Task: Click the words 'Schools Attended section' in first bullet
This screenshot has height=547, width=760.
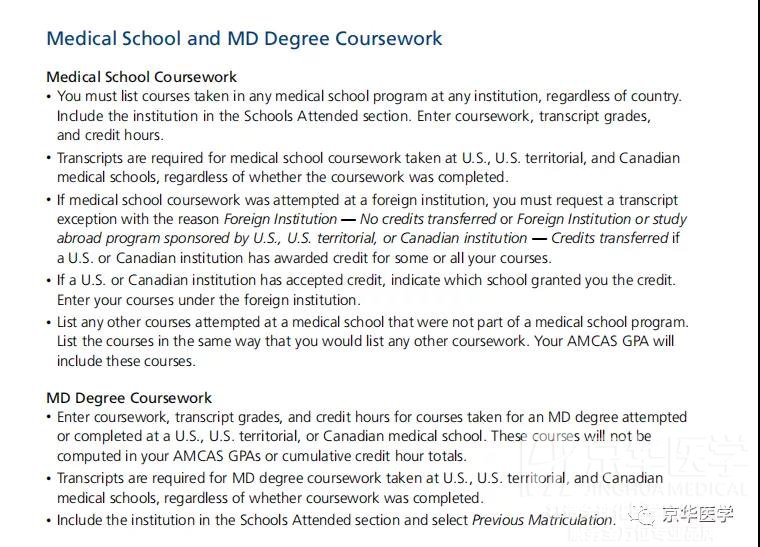Action: 328,116
